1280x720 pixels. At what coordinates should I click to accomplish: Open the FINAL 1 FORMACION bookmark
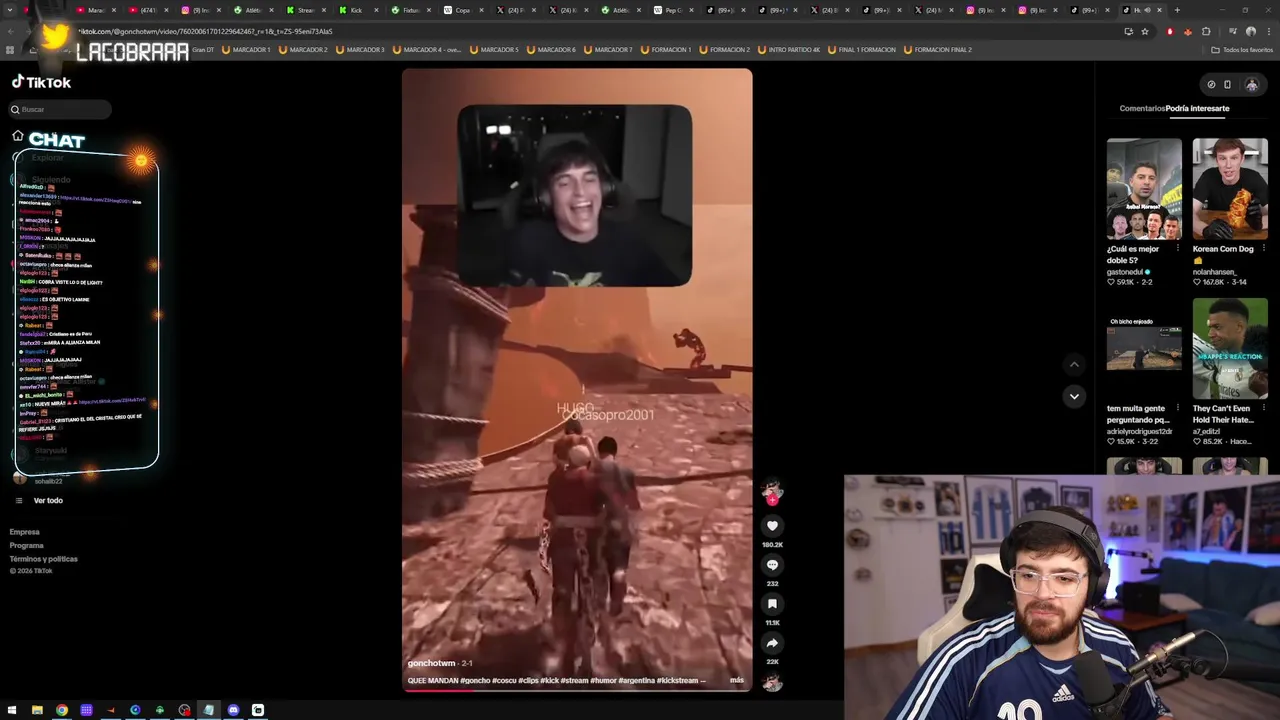pyautogui.click(x=862, y=49)
